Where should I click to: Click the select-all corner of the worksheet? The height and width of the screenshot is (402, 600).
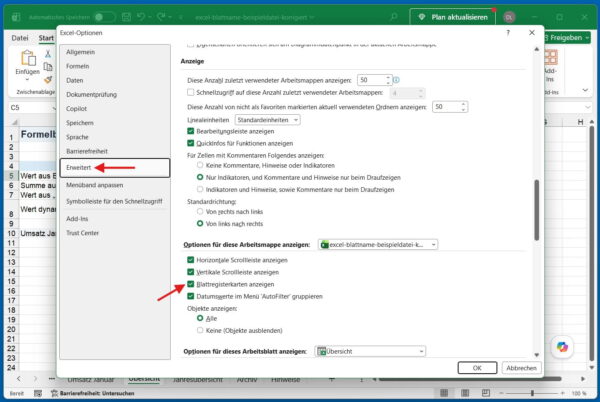pyautogui.click(x=15, y=122)
